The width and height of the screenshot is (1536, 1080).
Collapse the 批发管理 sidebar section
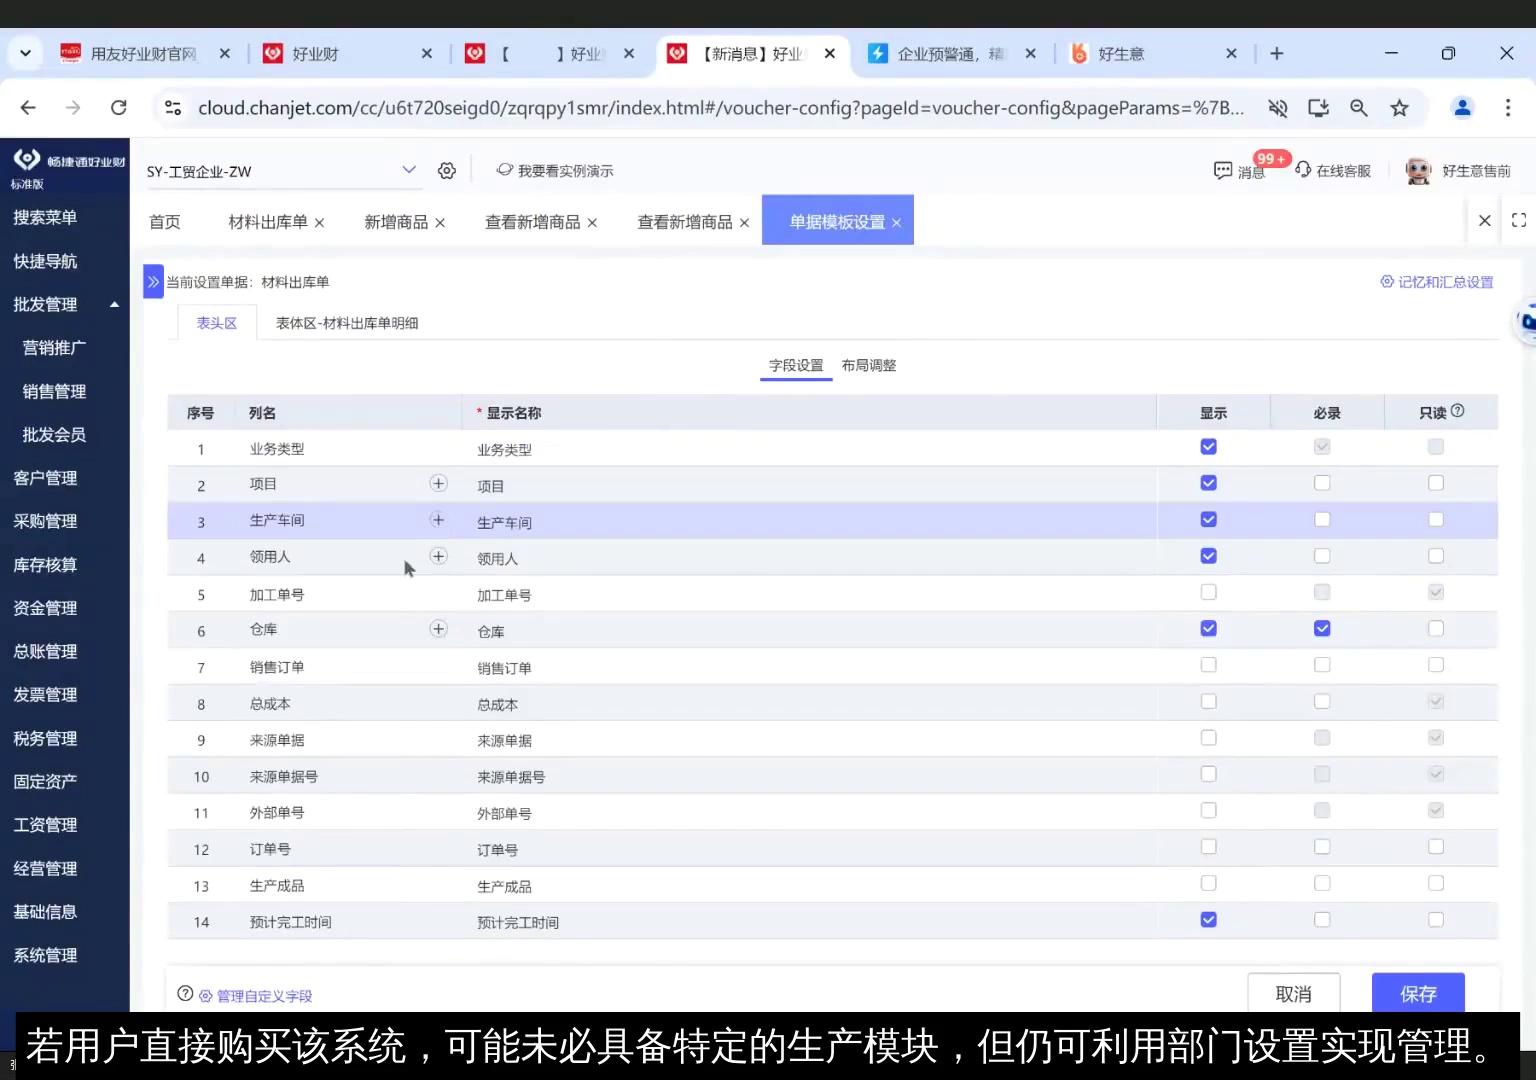(113, 304)
